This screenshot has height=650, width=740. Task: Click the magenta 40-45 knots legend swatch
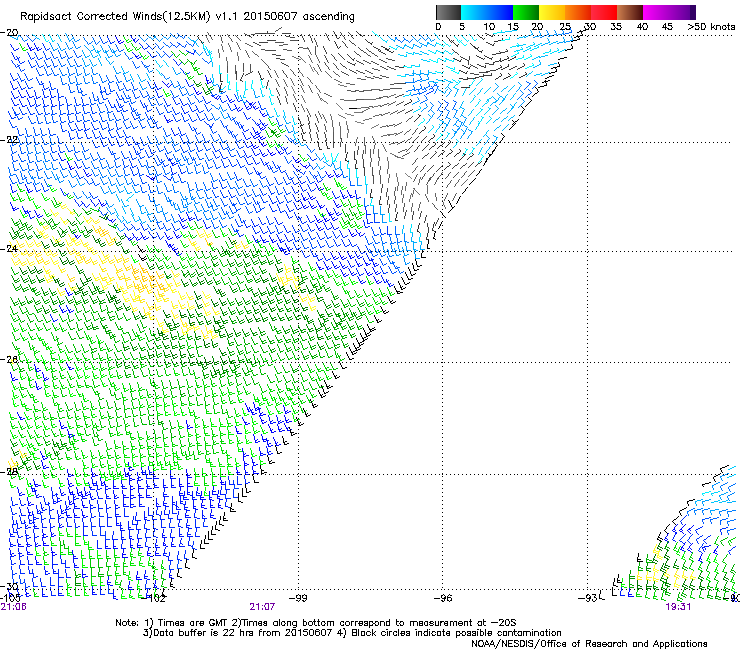tap(656, 12)
